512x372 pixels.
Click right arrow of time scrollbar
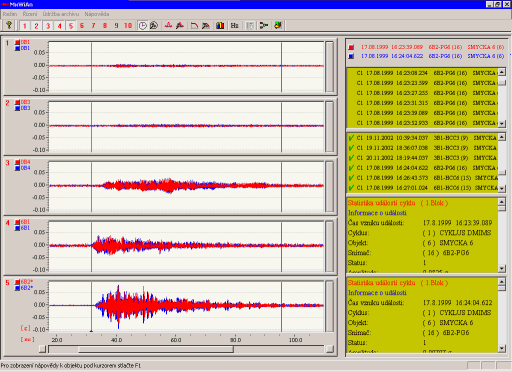(329, 349)
